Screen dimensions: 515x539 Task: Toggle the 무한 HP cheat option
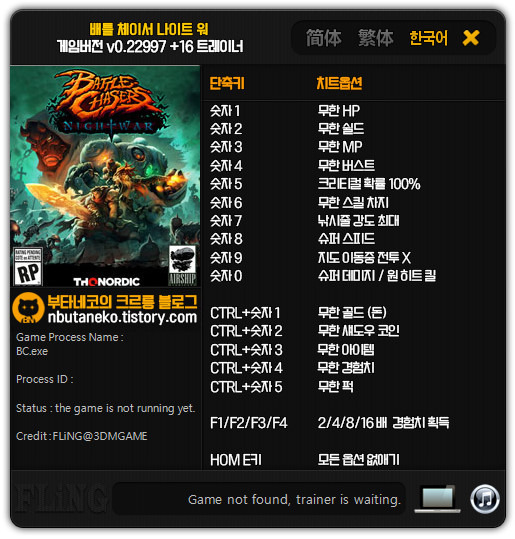[339, 111]
